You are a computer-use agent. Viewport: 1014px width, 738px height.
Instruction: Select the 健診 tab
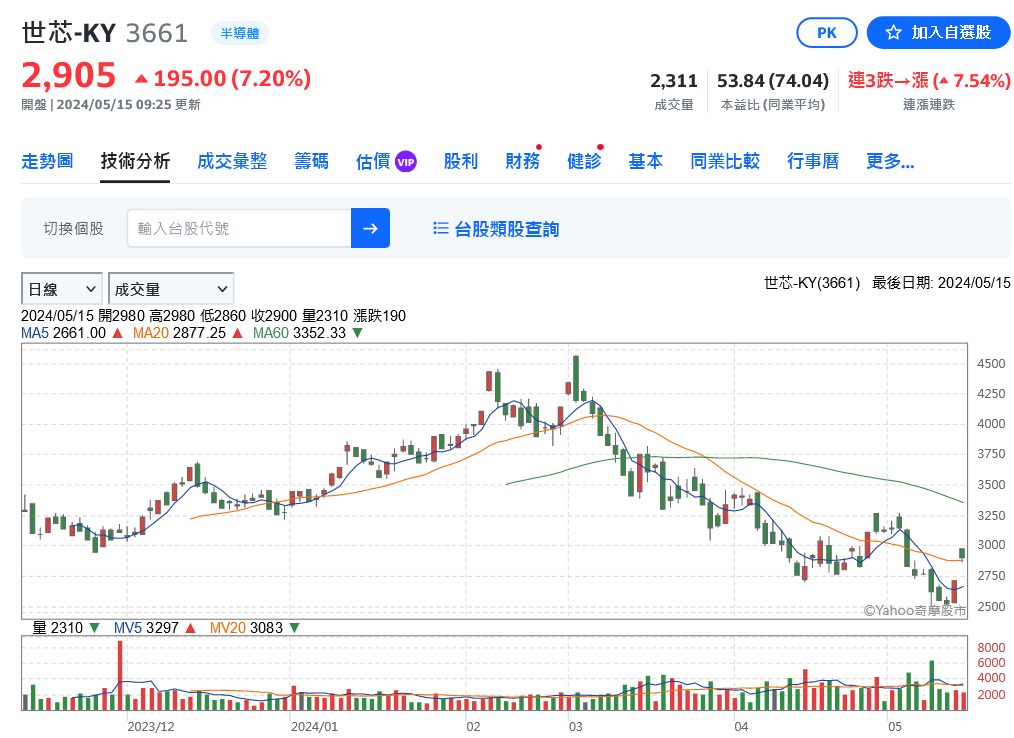point(584,161)
